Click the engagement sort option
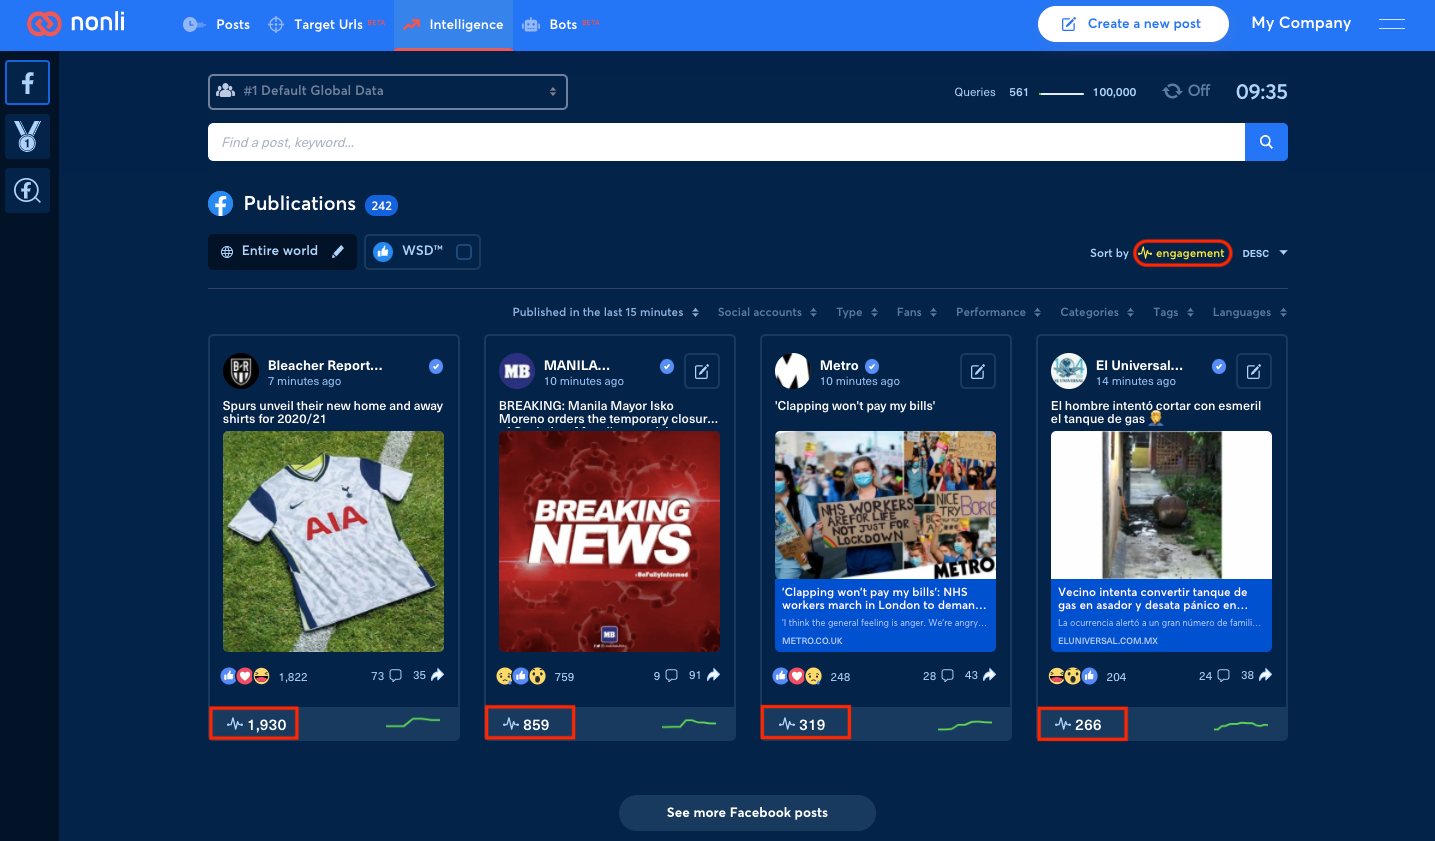The image size is (1435, 841). (x=1182, y=253)
